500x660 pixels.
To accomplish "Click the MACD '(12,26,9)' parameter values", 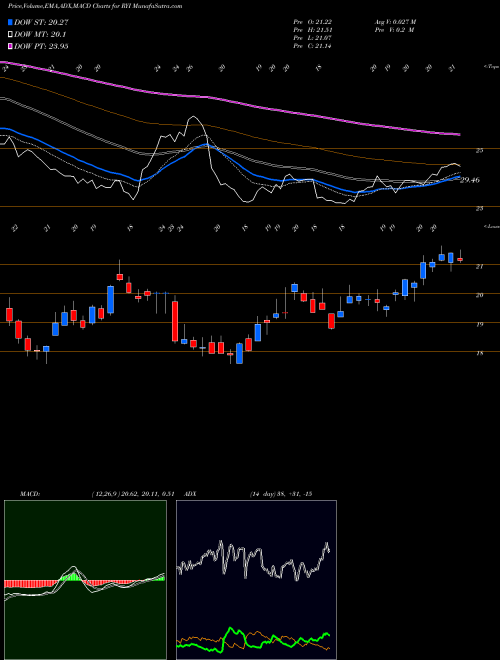I will (x=133, y=494).
